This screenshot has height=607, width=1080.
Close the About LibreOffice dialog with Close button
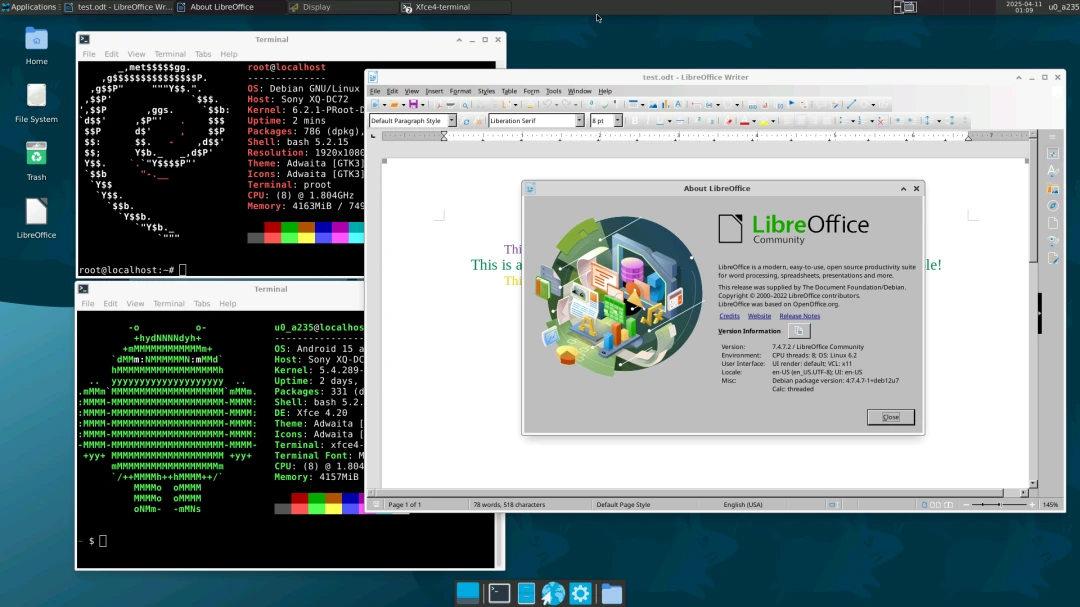[x=890, y=417]
